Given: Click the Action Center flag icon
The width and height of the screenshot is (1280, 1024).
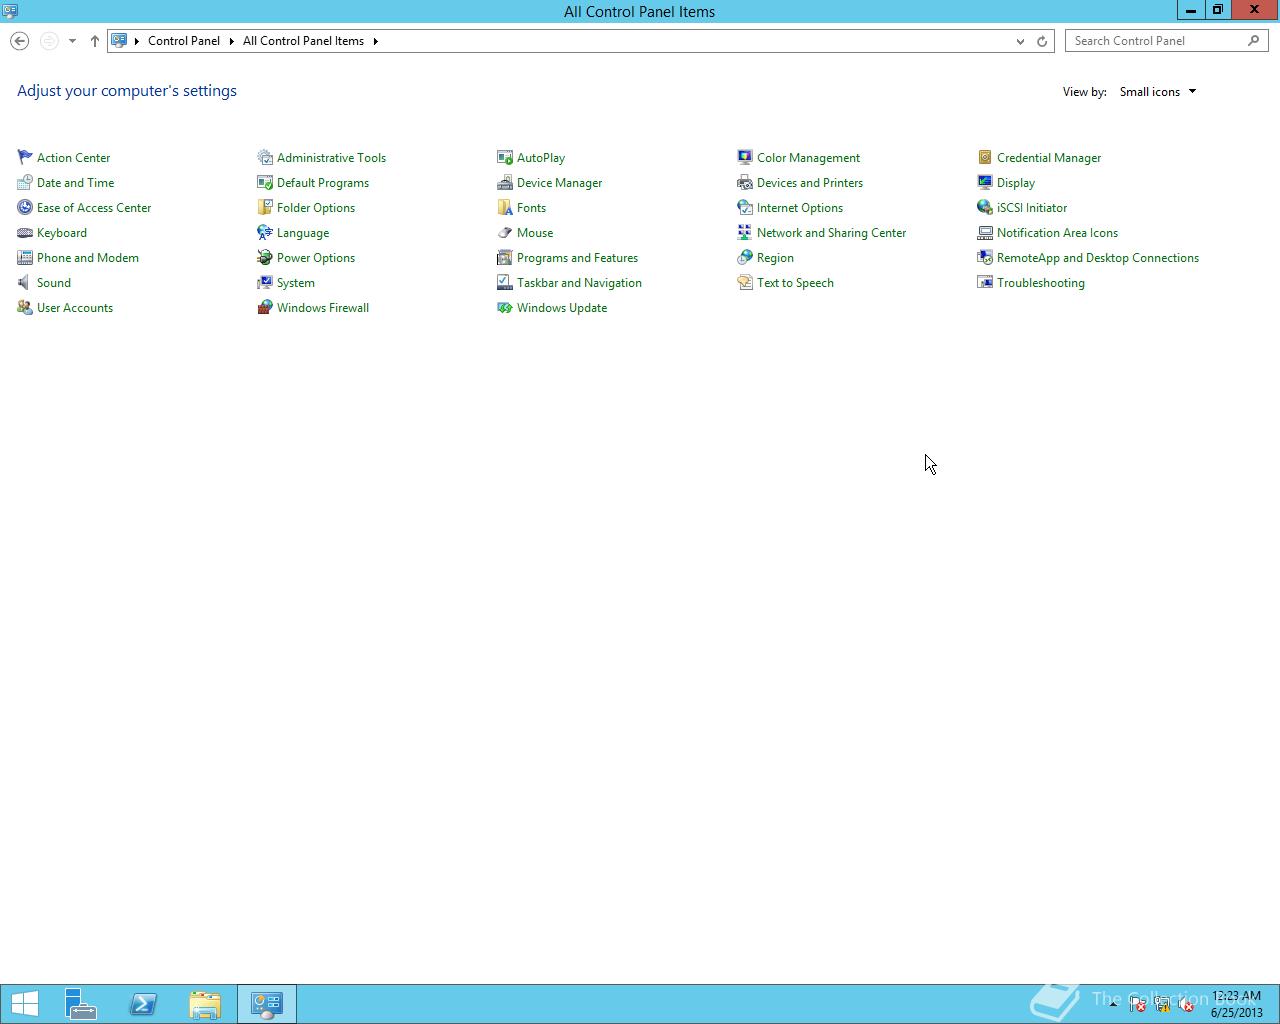Looking at the screenshot, I should tap(25, 157).
